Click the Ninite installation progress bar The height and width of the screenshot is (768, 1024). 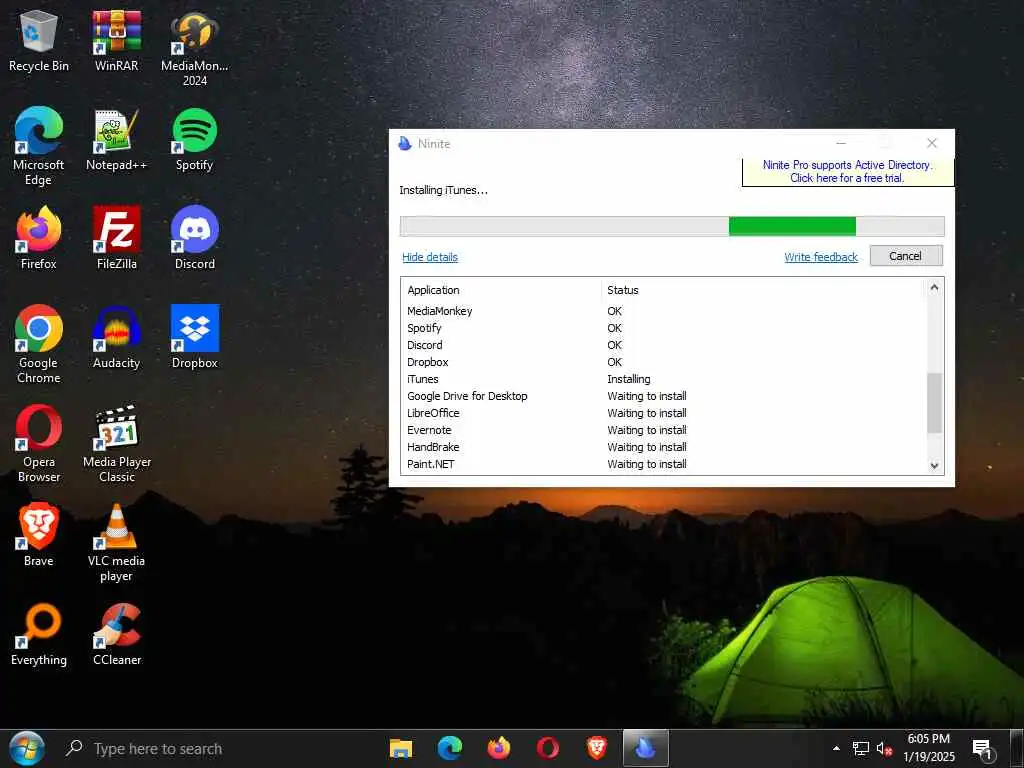point(672,227)
